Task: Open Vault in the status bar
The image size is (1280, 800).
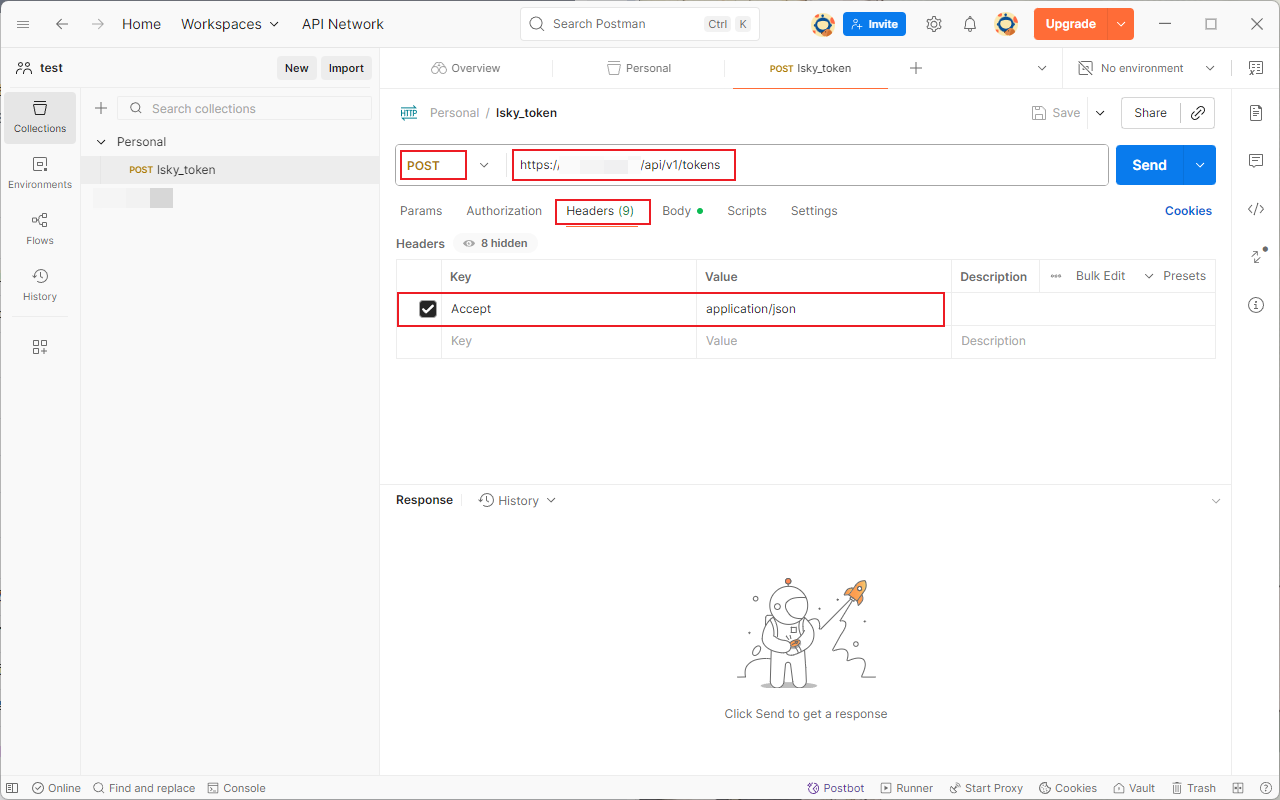Action: pyautogui.click(x=1134, y=788)
